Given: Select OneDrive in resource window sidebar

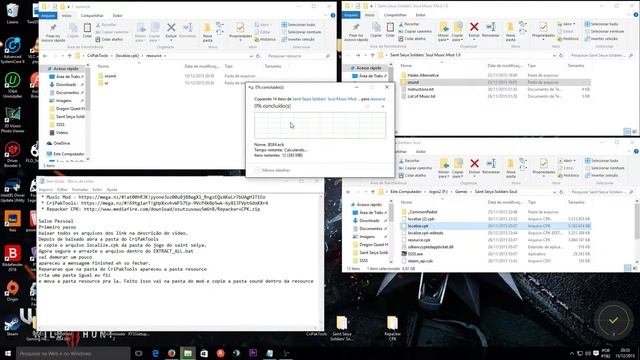Looking at the screenshot, I should (x=59, y=144).
